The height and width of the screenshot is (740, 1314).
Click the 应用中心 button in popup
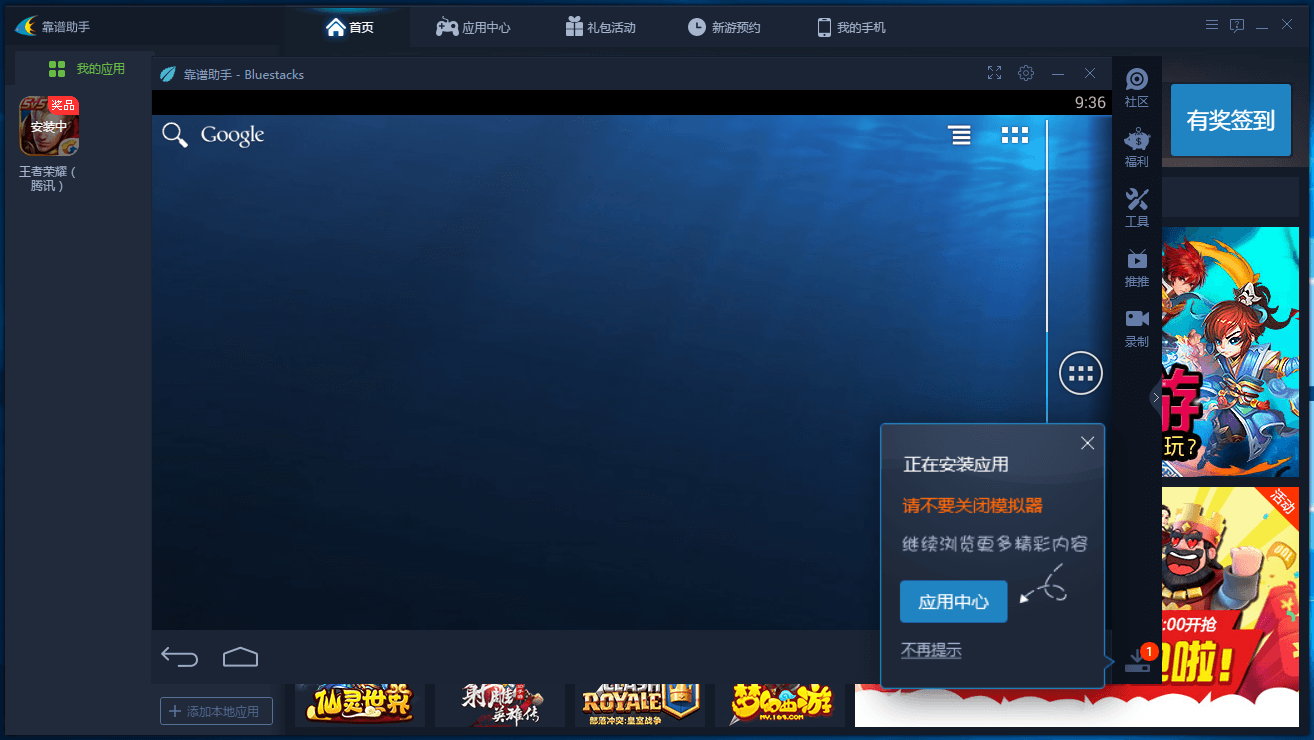(953, 602)
